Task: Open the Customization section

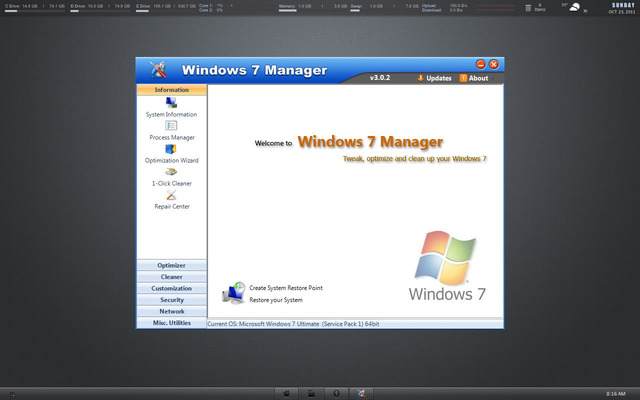Action: (171, 288)
